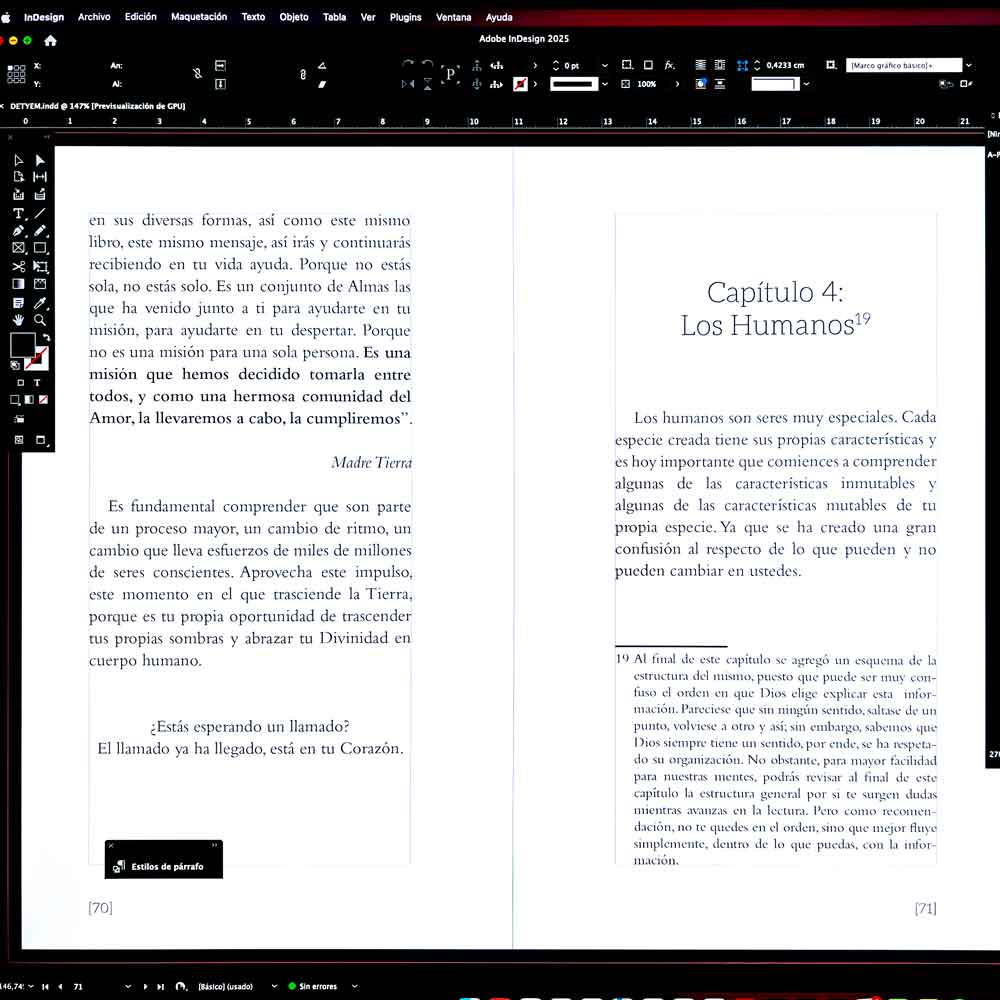Select the Type tool in toolbox
The image size is (1000, 1000).
pos(18,213)
